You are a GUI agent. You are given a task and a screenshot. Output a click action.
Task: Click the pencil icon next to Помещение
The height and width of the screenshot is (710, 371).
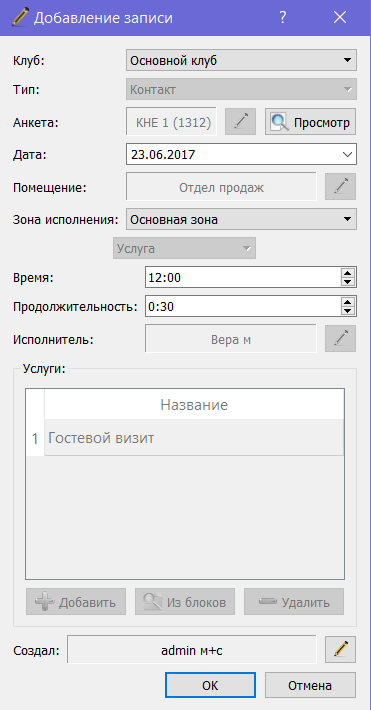coord(340,187)
